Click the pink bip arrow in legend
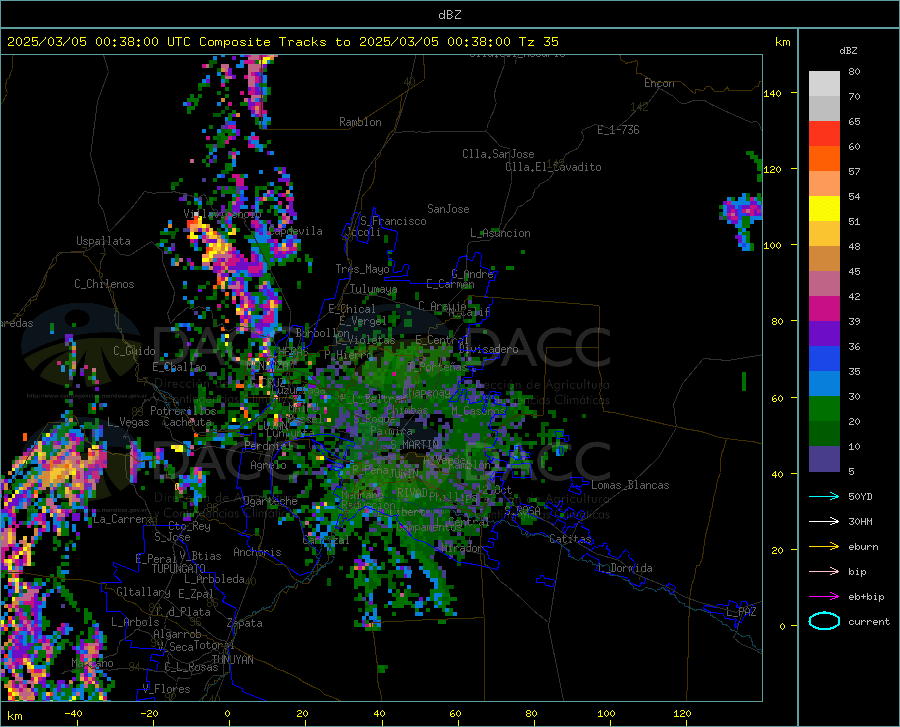The image size is (900, 727). click(824, 572)
